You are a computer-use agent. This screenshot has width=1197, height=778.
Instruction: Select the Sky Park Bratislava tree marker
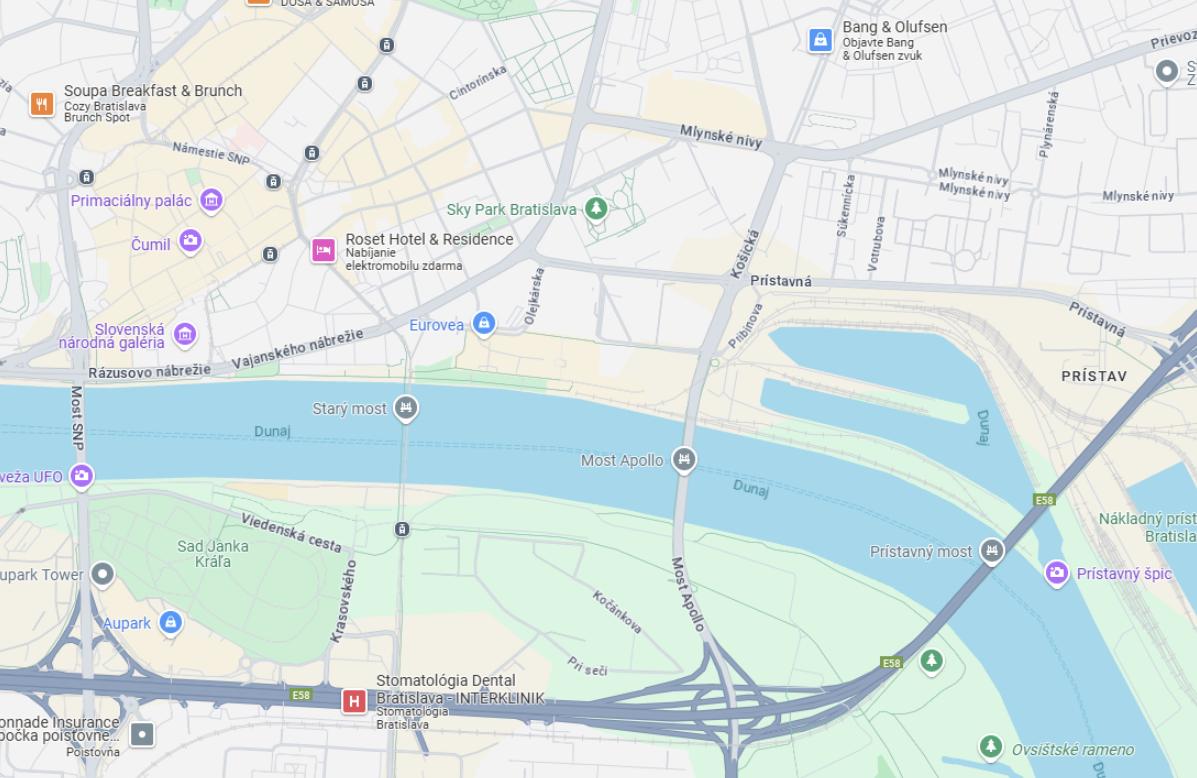[x=596, y=208]
